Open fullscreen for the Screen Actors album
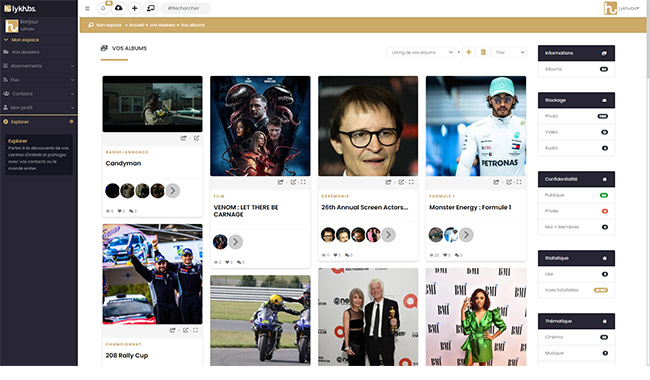Viewport: 650px width, 380px height. tap(411, 182)
